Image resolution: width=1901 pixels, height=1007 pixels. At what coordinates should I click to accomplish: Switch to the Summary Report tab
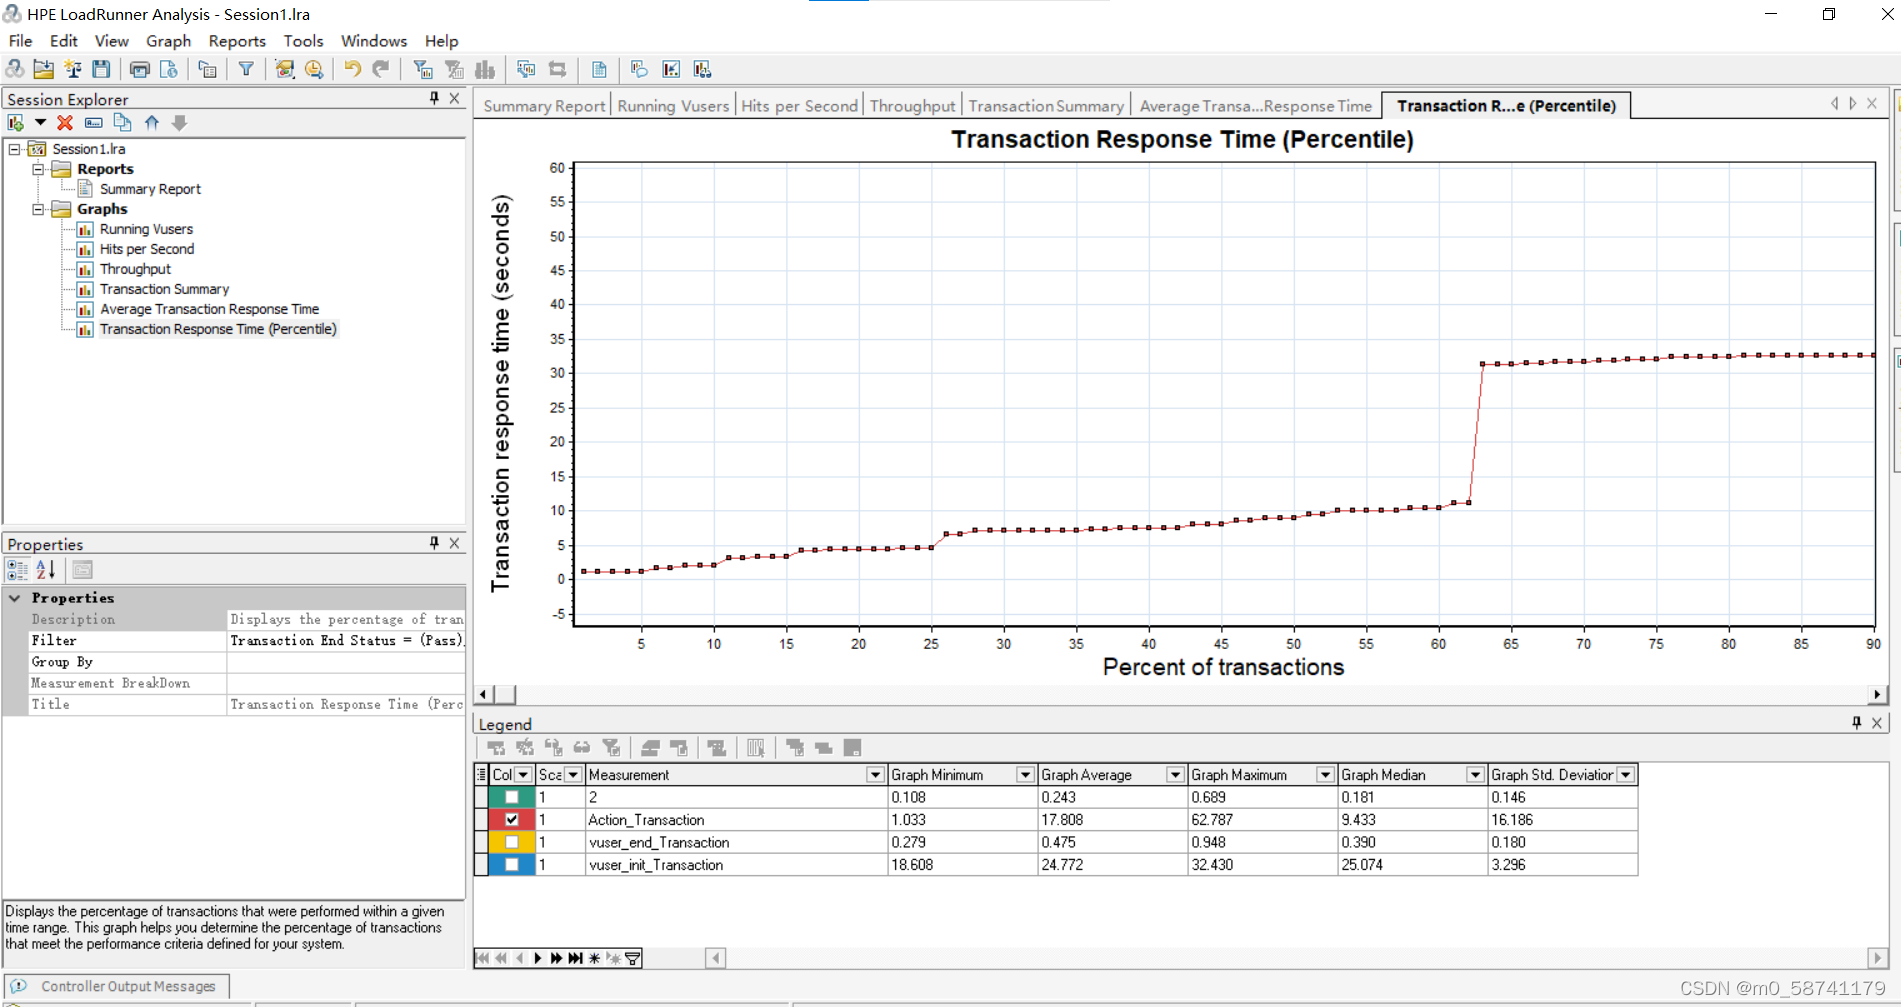click(x=544, y=106)
